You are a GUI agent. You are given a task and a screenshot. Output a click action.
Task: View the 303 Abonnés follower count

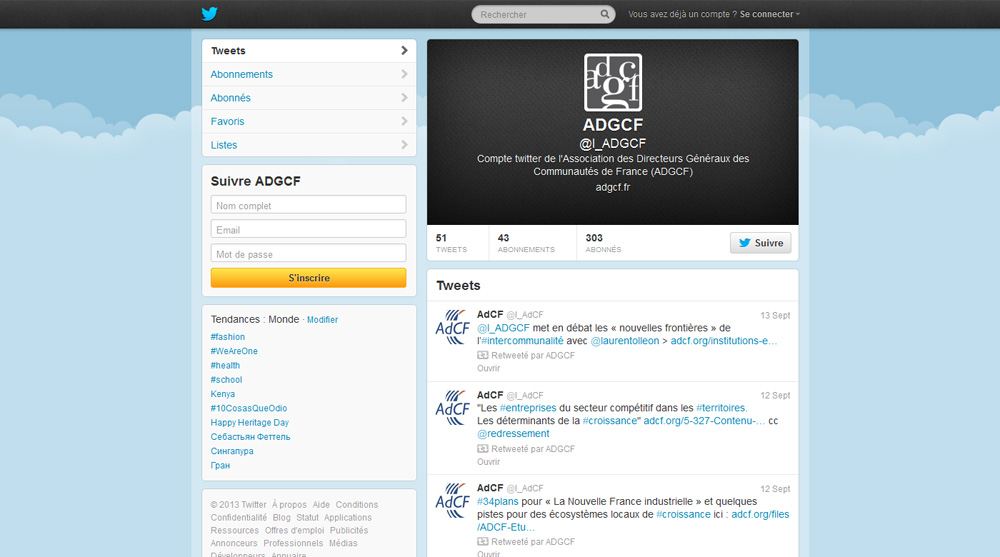(603, 243)
